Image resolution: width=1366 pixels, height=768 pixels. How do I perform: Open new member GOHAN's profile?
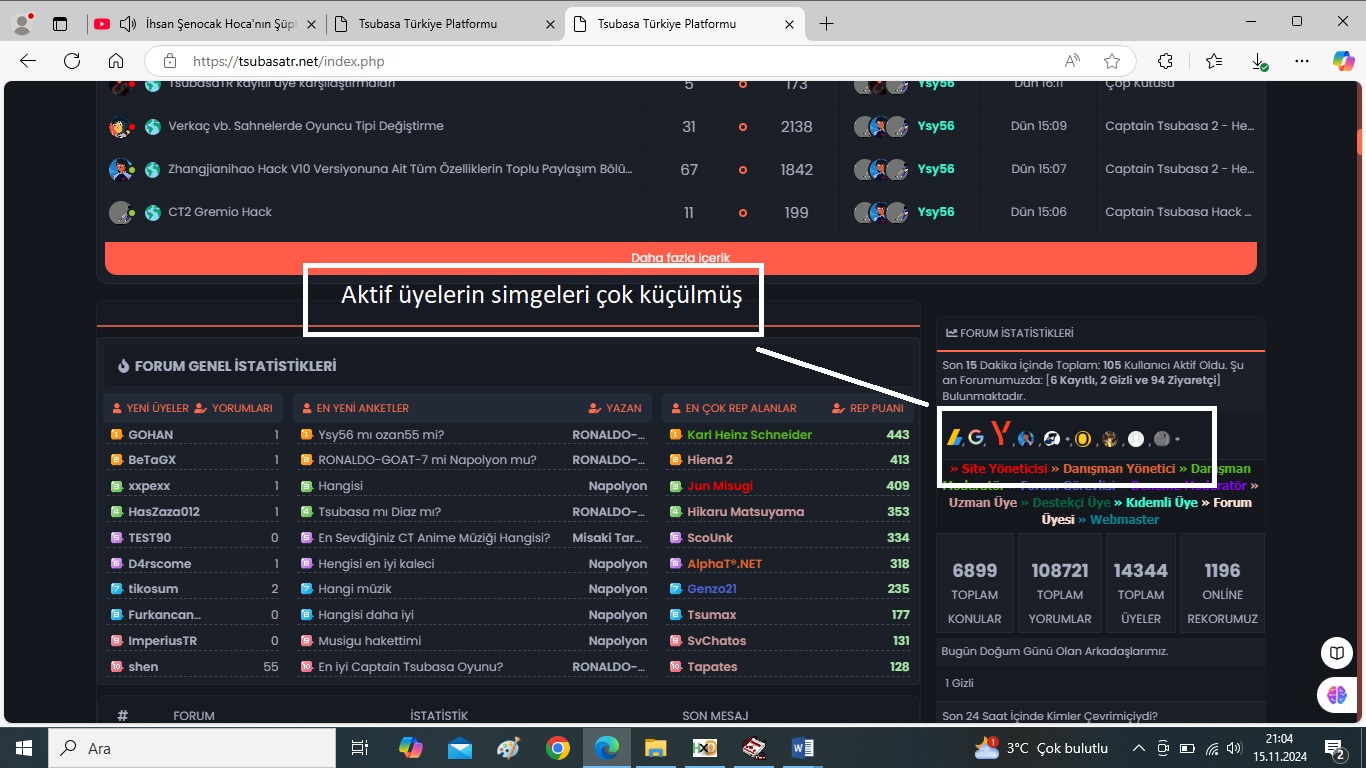click(151, 435)
